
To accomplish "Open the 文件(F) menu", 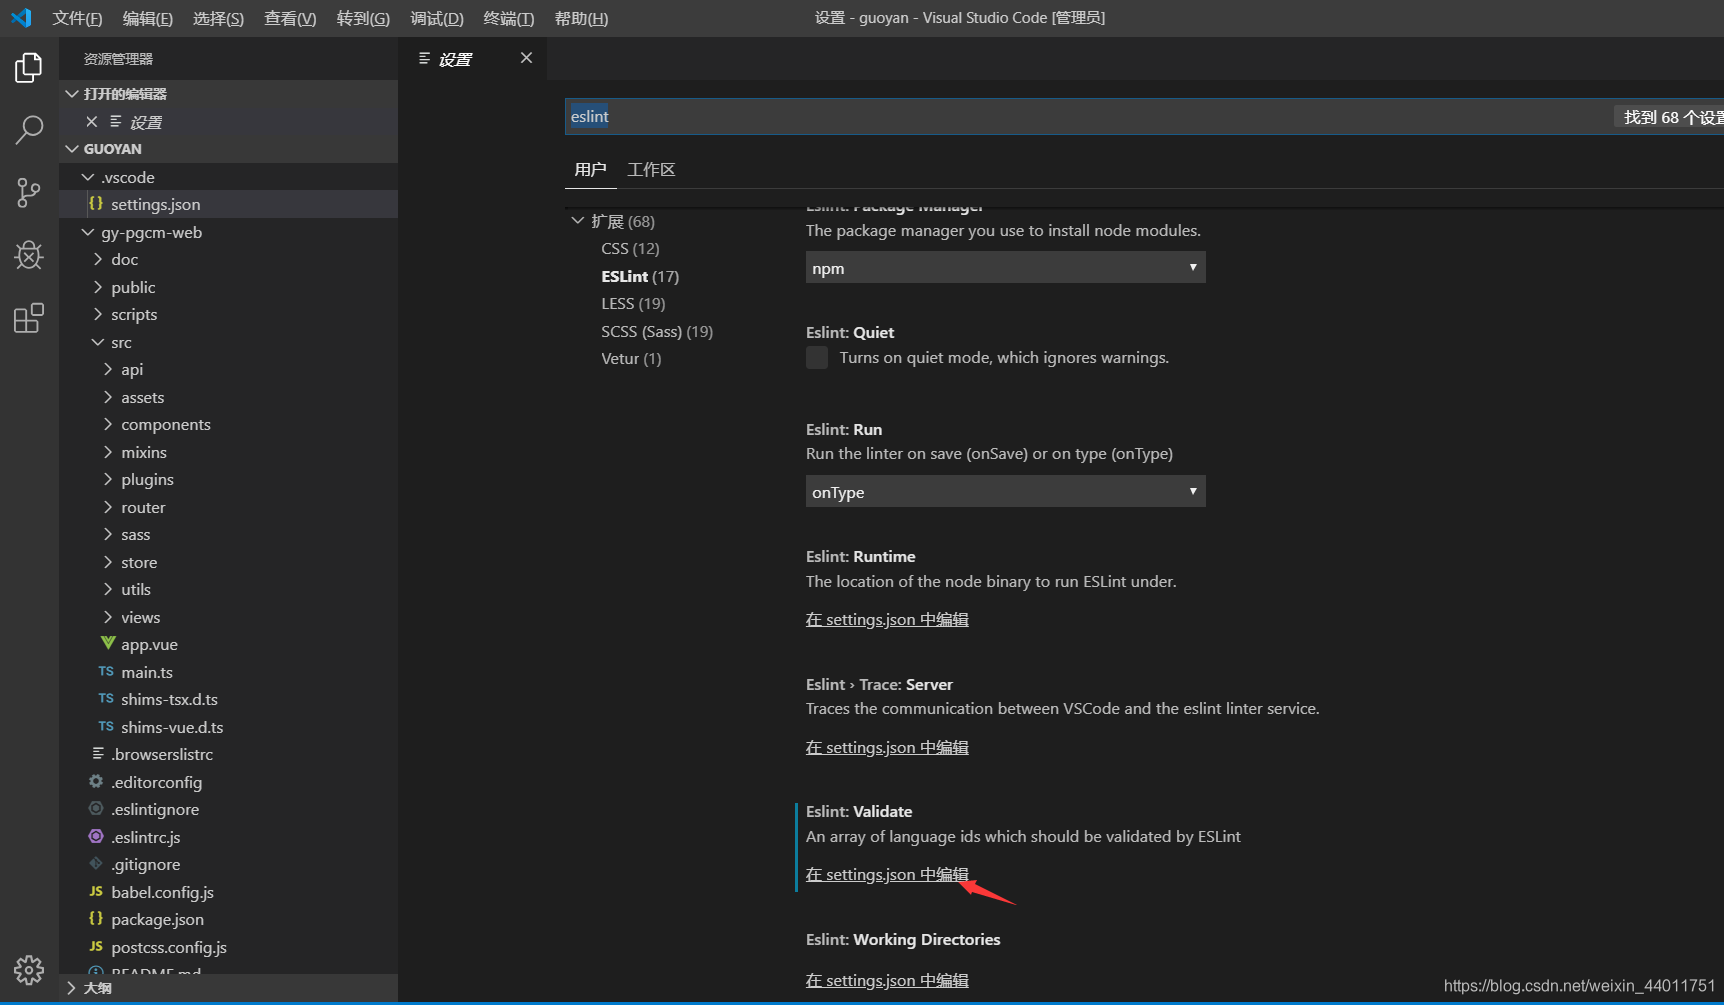I will pyautogui.click(x=77, y=18).
